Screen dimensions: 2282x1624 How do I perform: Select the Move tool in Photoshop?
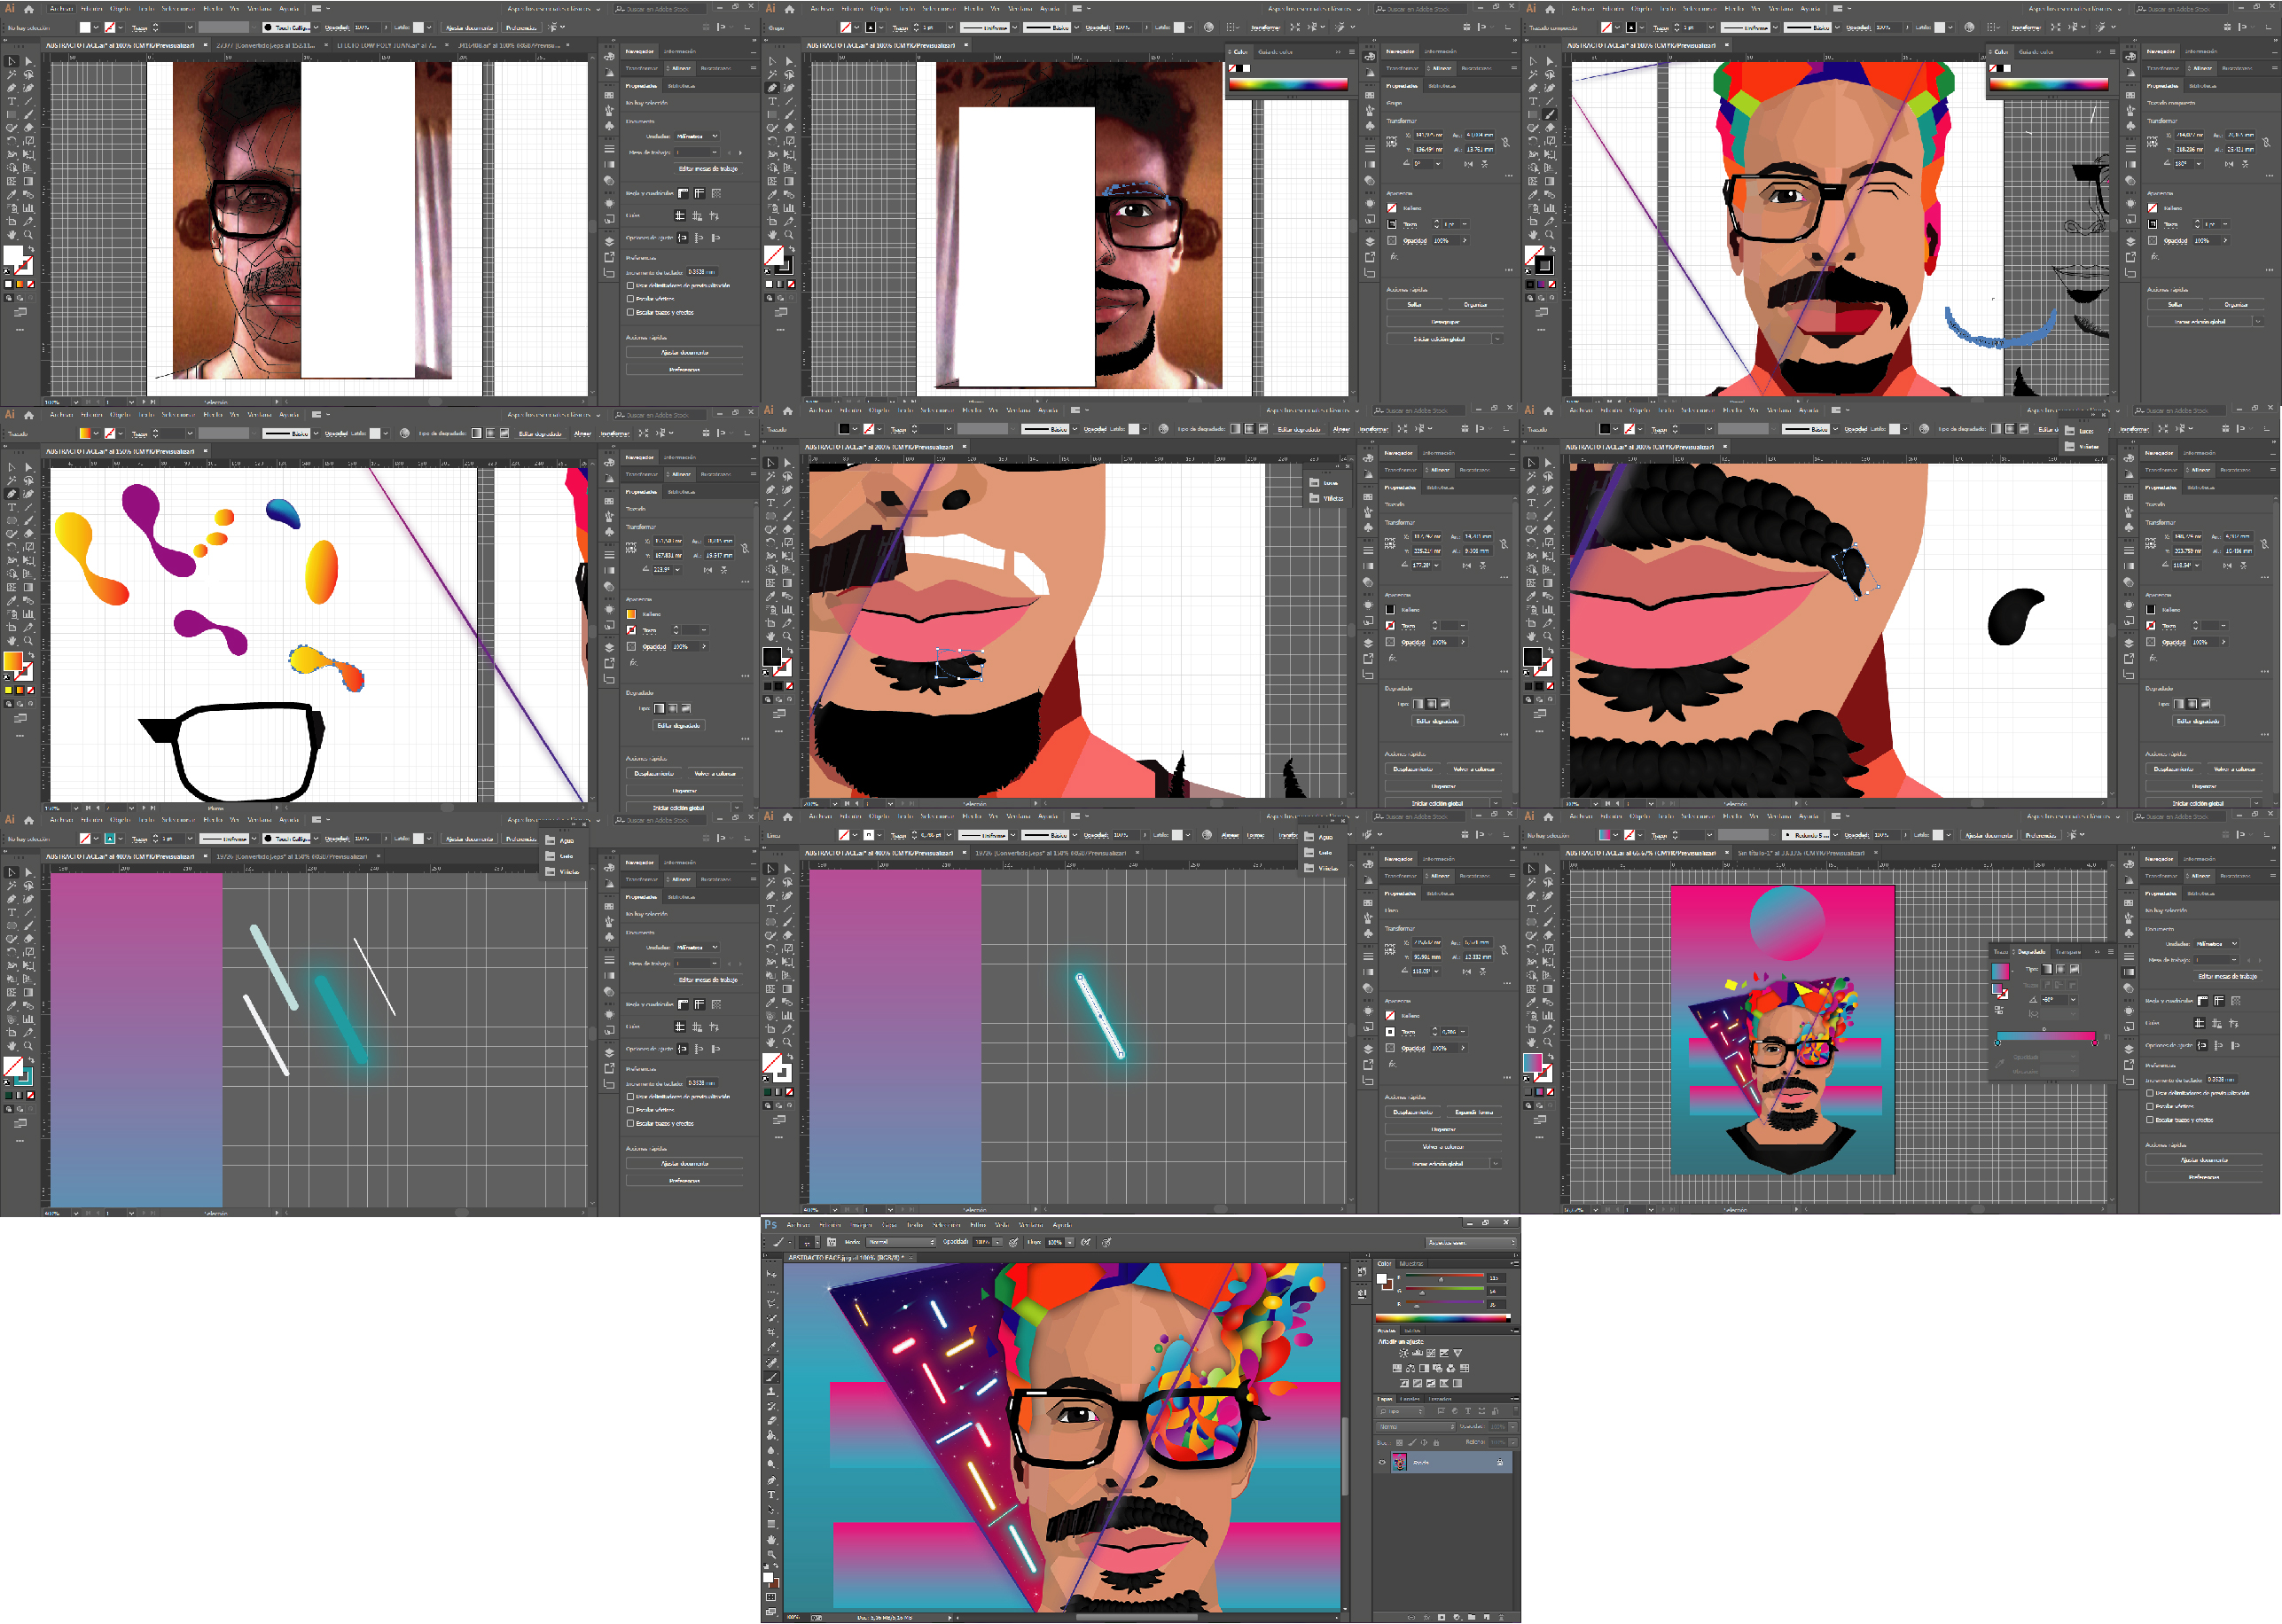[771, 1274]
